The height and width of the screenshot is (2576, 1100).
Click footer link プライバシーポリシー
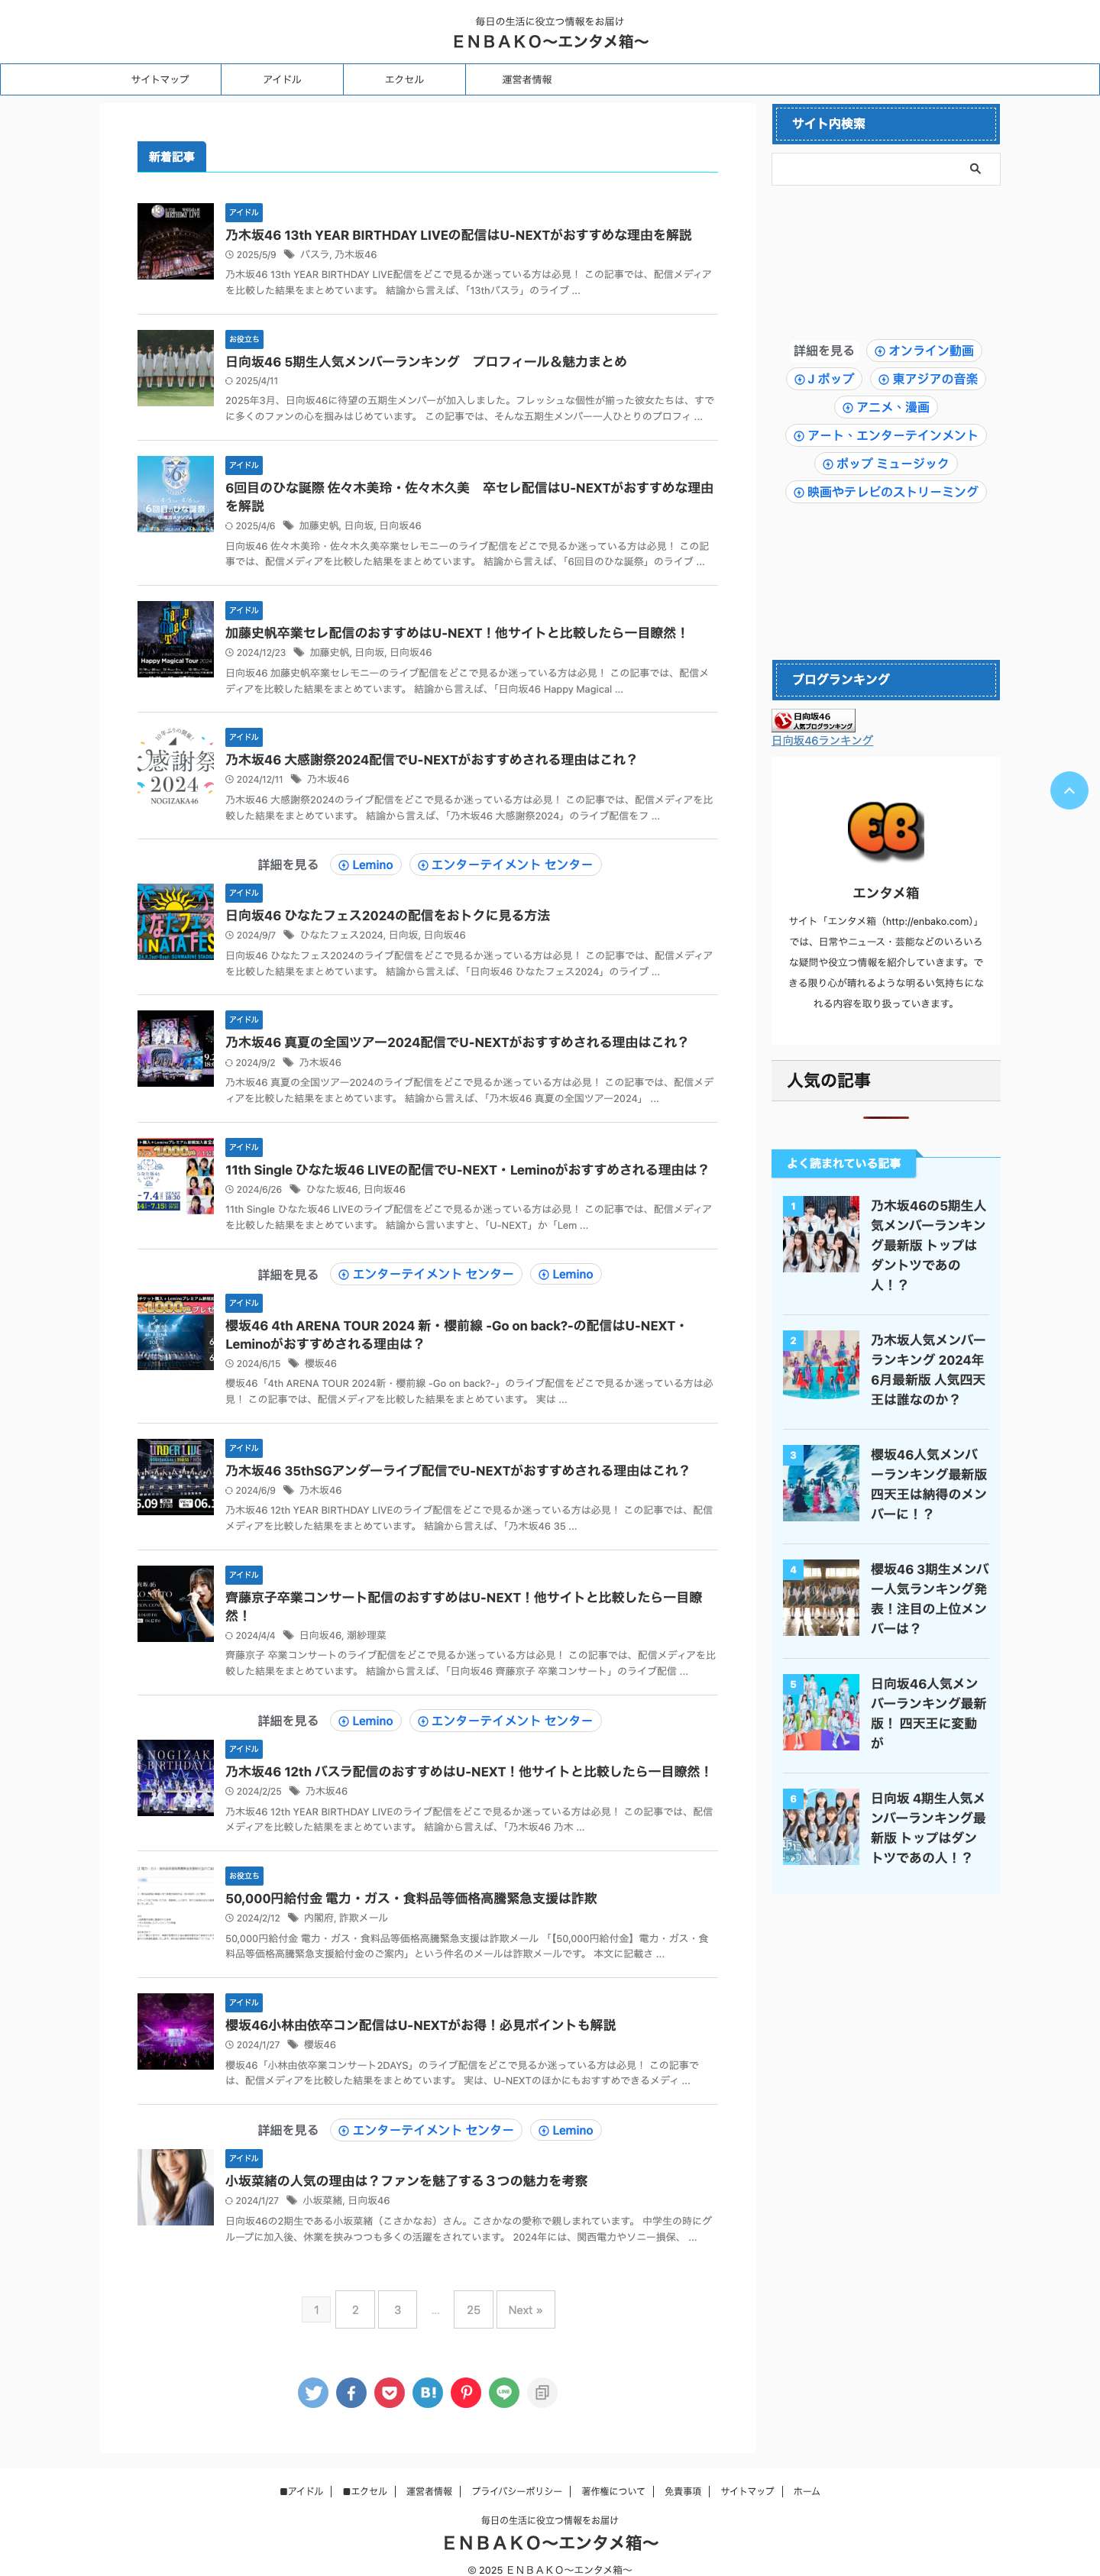[x=516, y=2491]
